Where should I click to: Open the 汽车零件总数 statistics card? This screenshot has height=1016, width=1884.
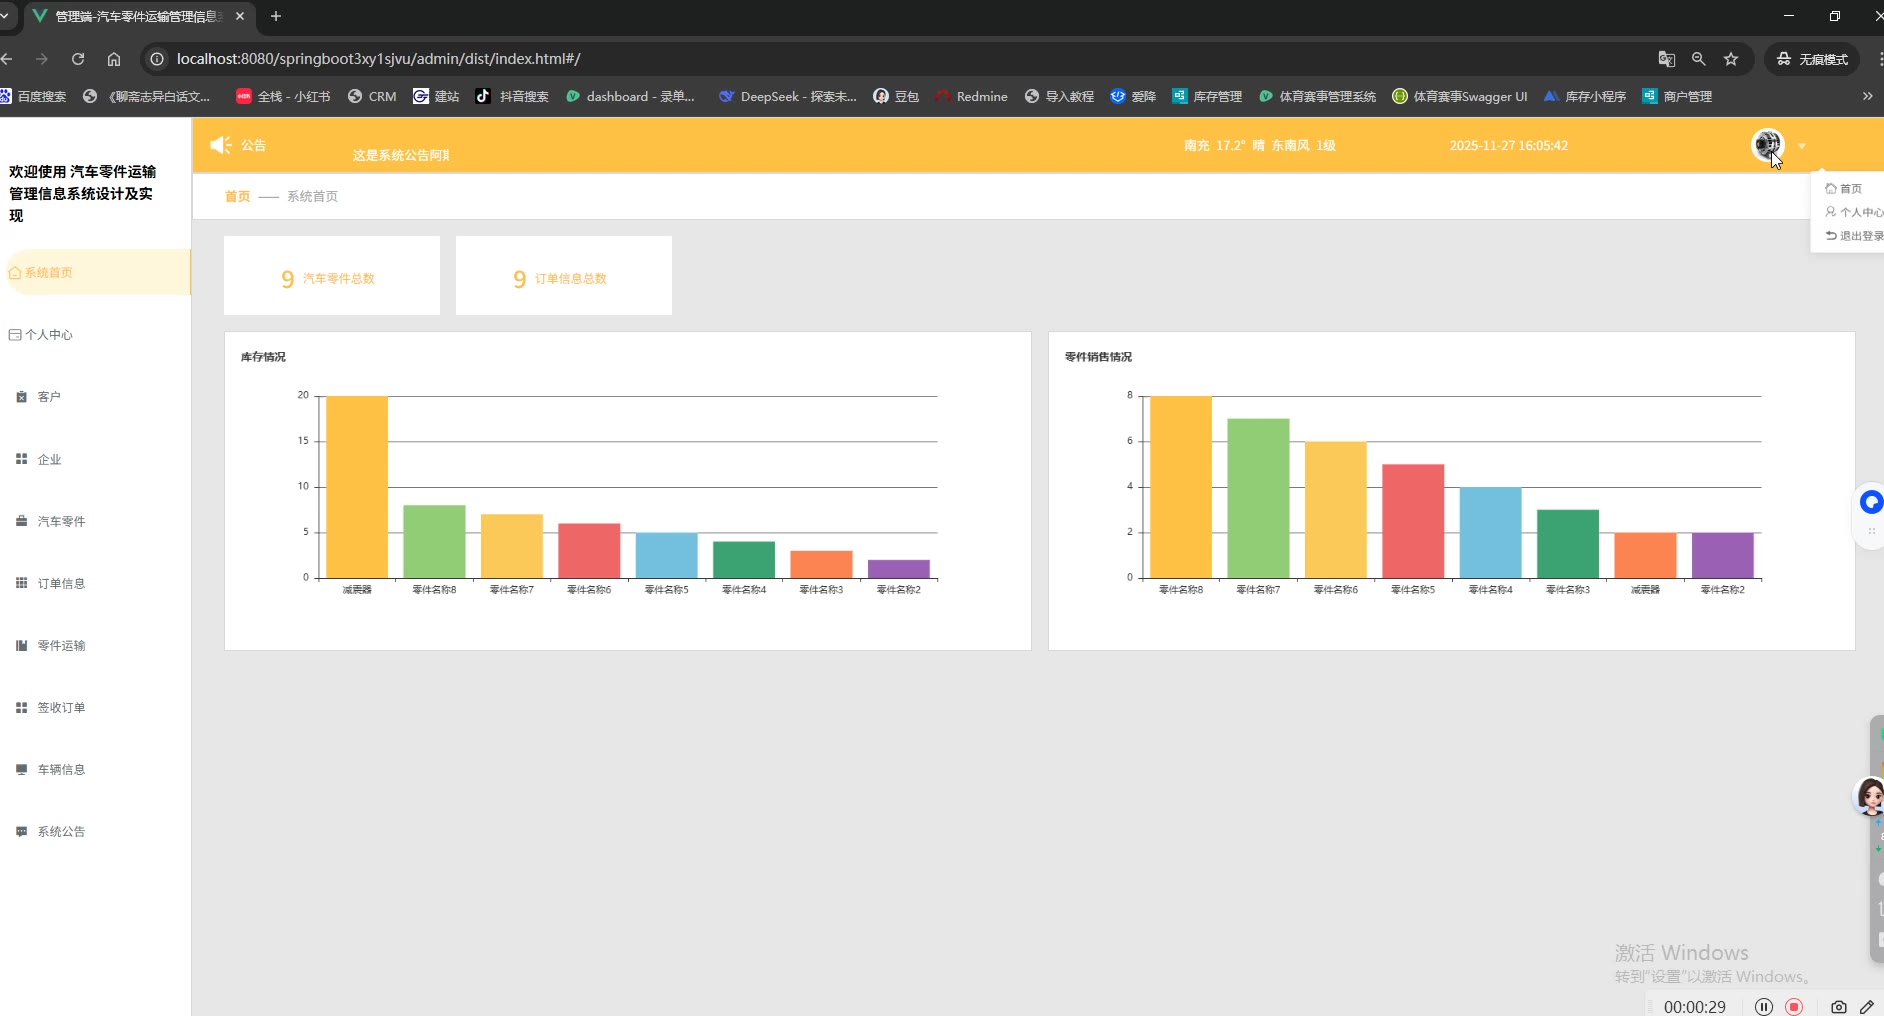[331, 276]
